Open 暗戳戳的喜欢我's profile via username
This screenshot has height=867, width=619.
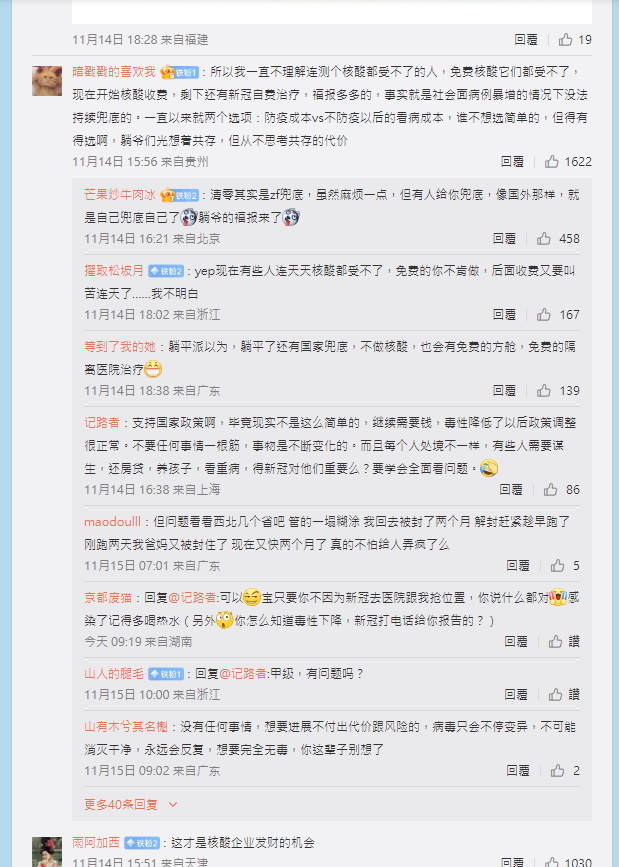point(114,72)
